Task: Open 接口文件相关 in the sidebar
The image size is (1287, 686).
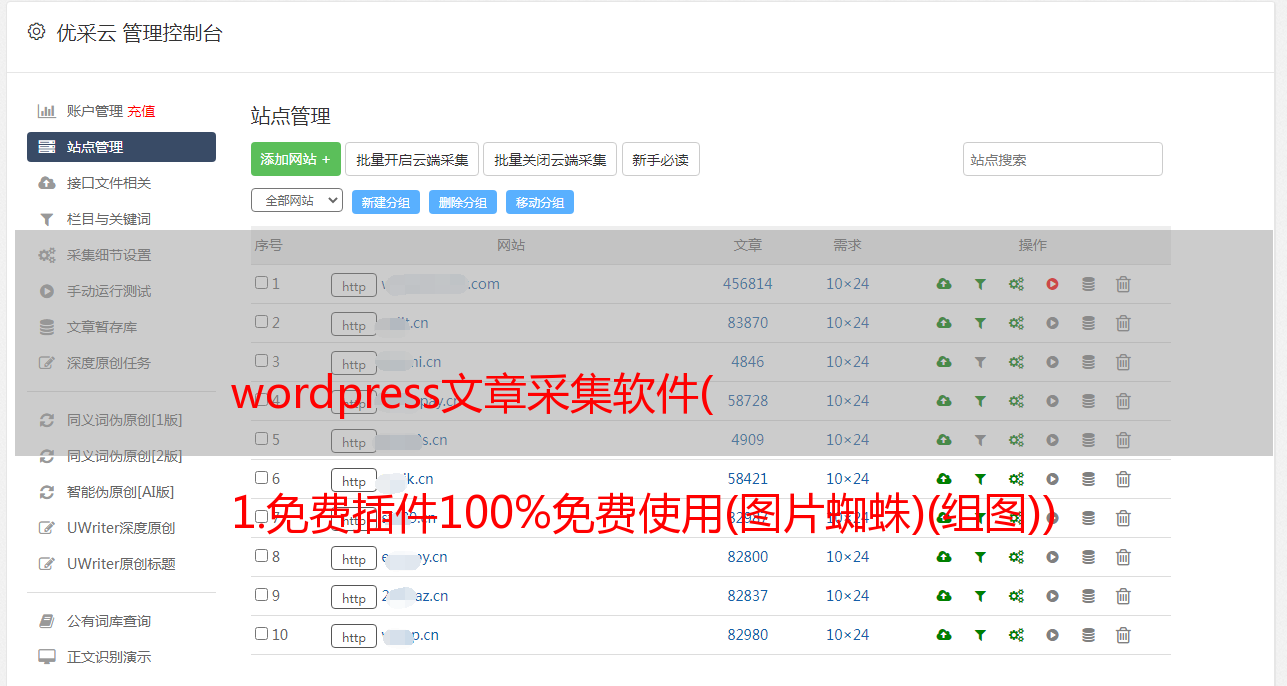Action: [109, 183]
